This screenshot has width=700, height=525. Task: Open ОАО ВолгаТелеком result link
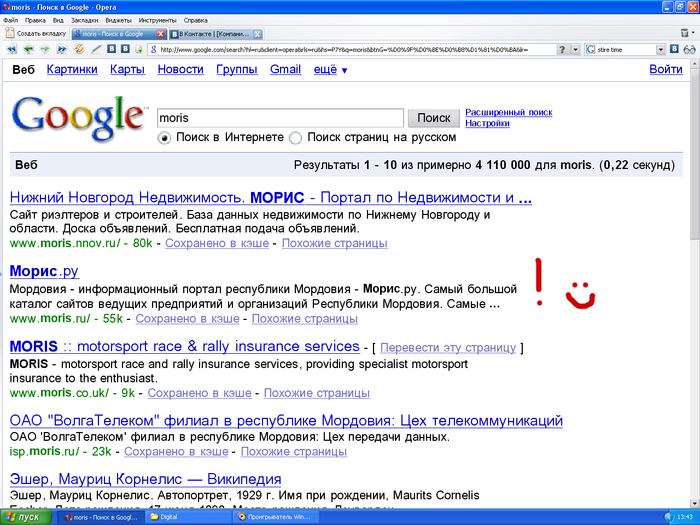coord(286,421)
